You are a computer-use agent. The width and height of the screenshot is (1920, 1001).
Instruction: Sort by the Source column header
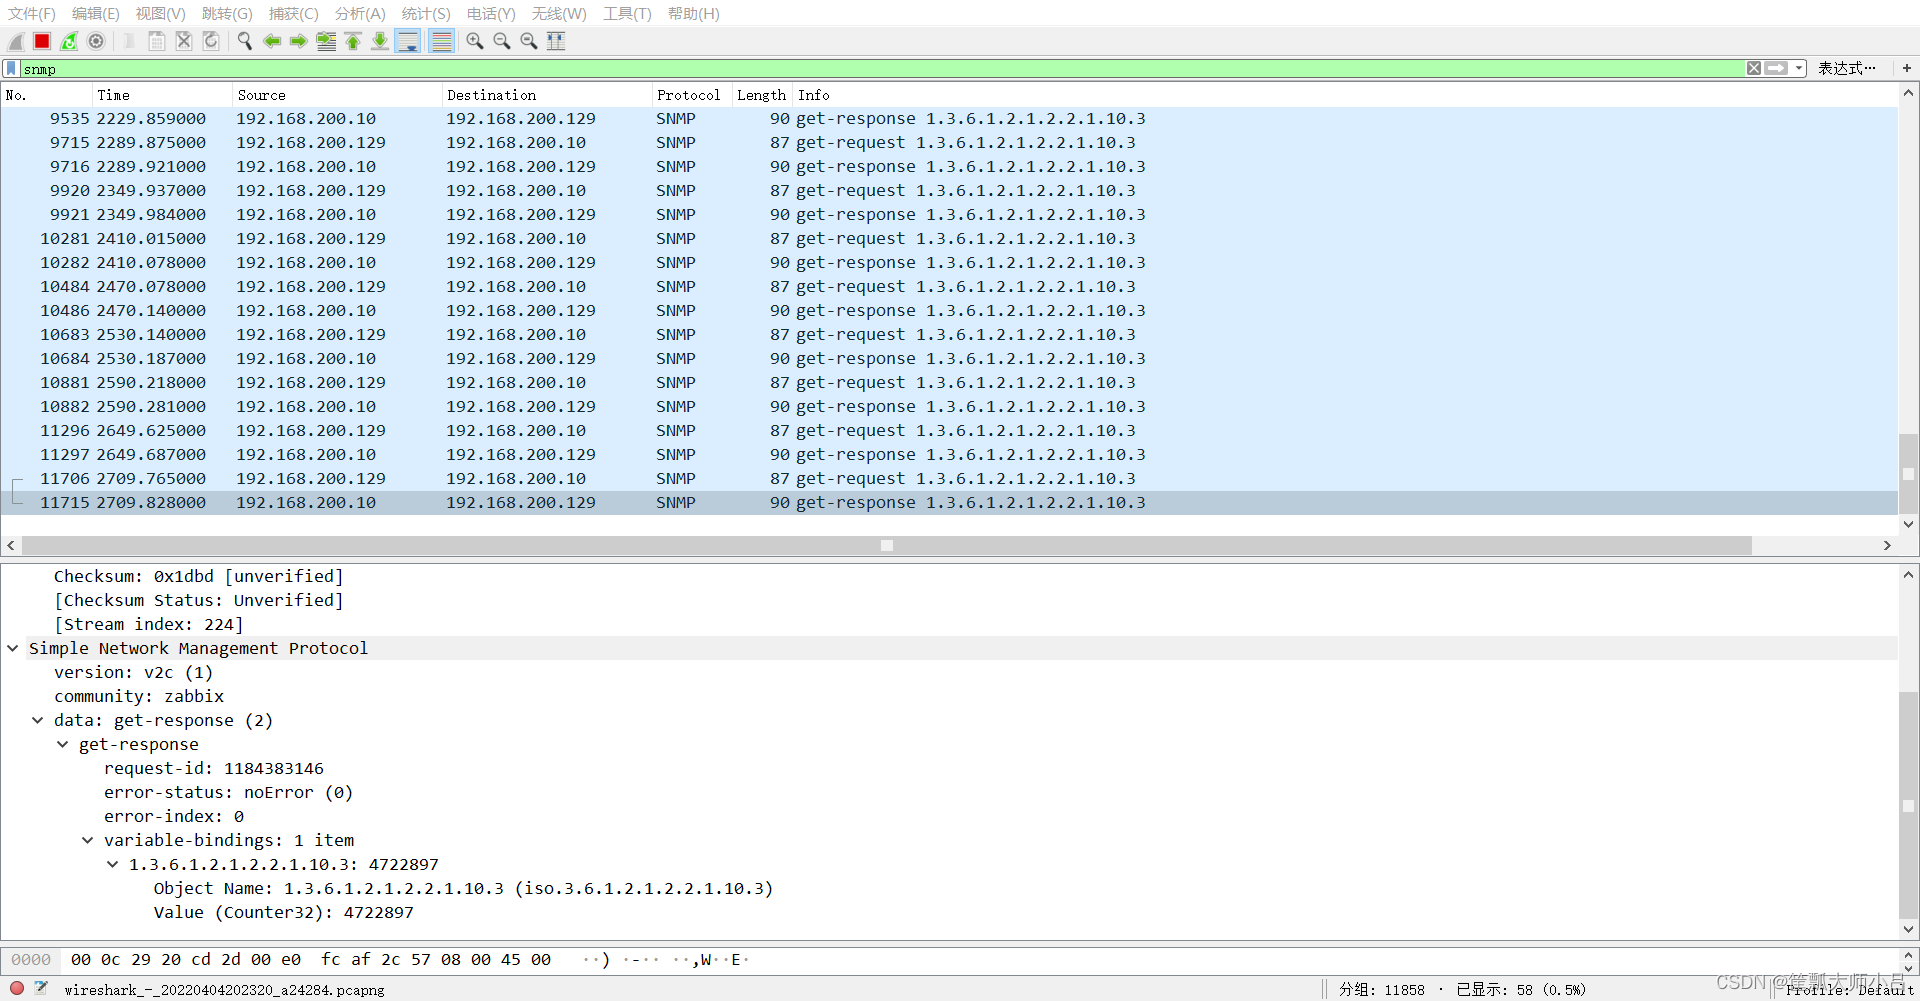point(336,95)
